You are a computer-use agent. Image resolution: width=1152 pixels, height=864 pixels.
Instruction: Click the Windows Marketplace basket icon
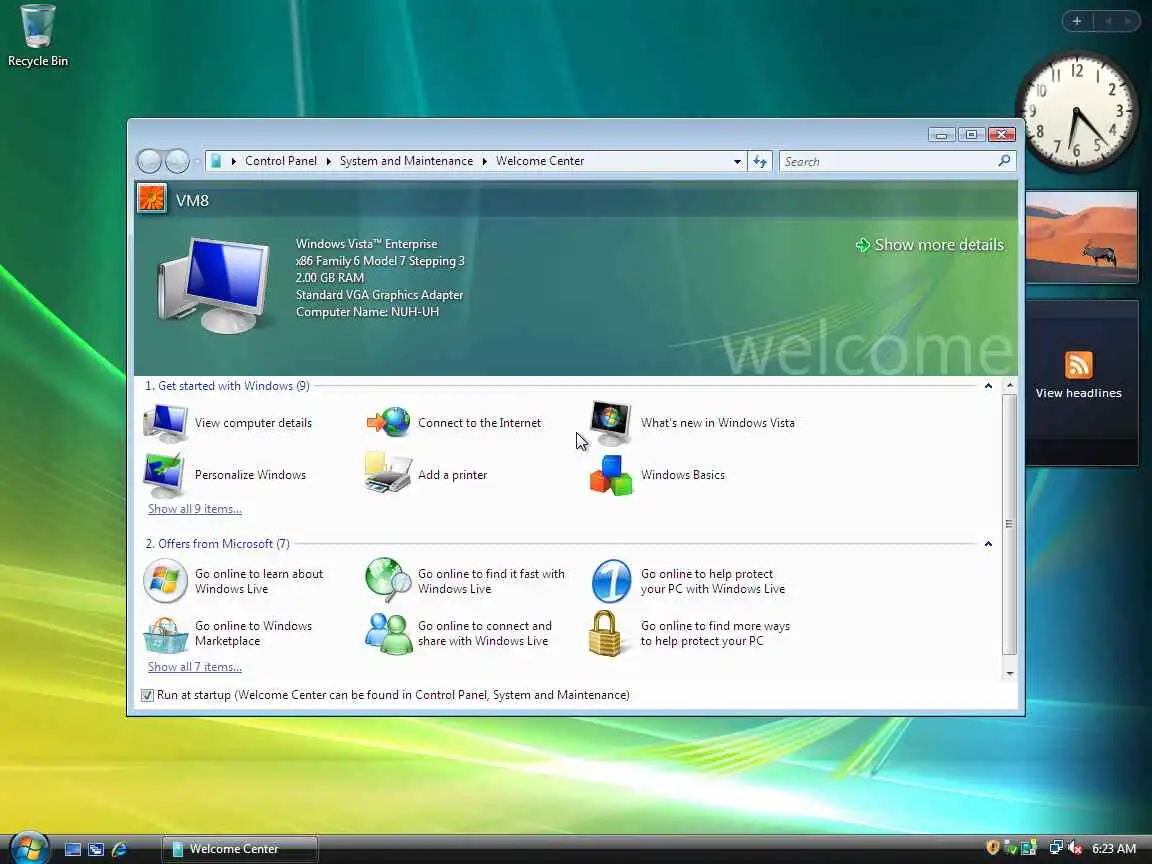click(x=165, y=635)
